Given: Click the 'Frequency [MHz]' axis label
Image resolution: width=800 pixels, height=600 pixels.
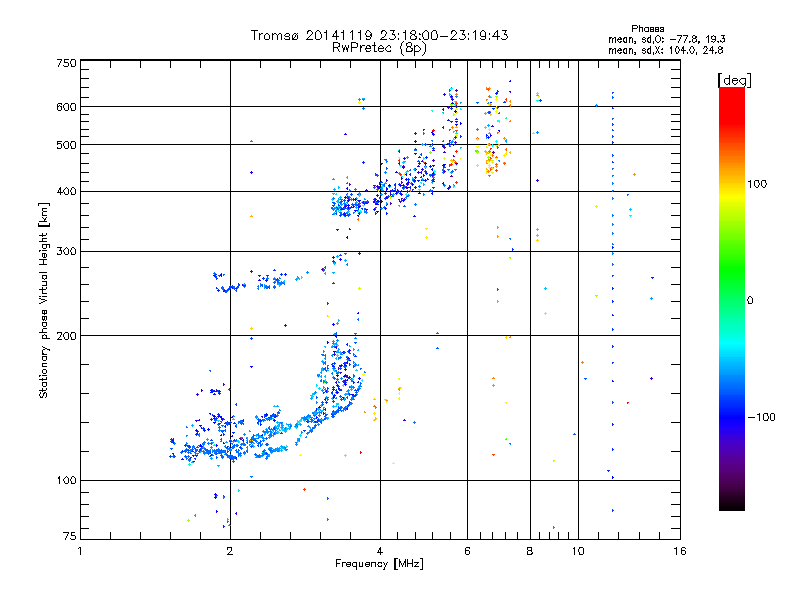Looking at the screenshot, I should point(379,564).
